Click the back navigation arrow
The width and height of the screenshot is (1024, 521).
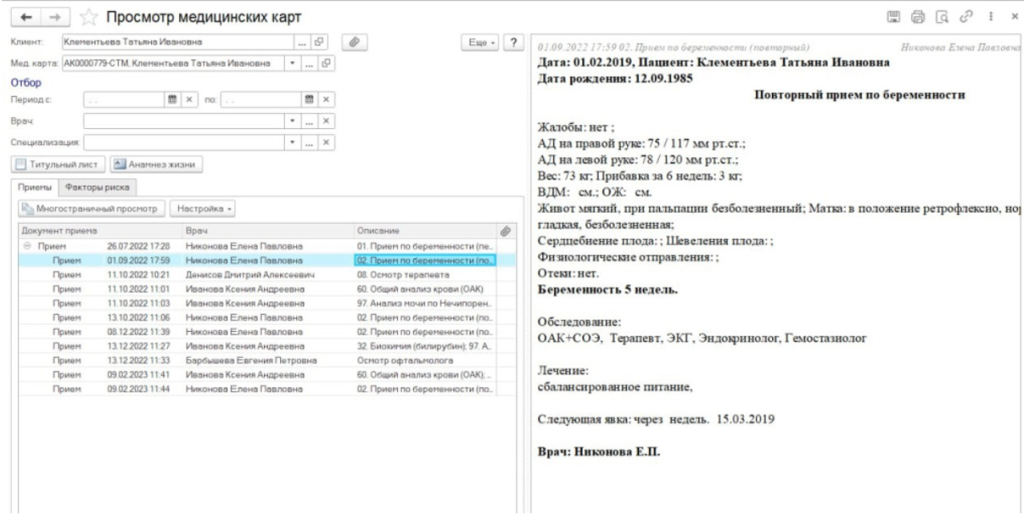tap(27, 16)
